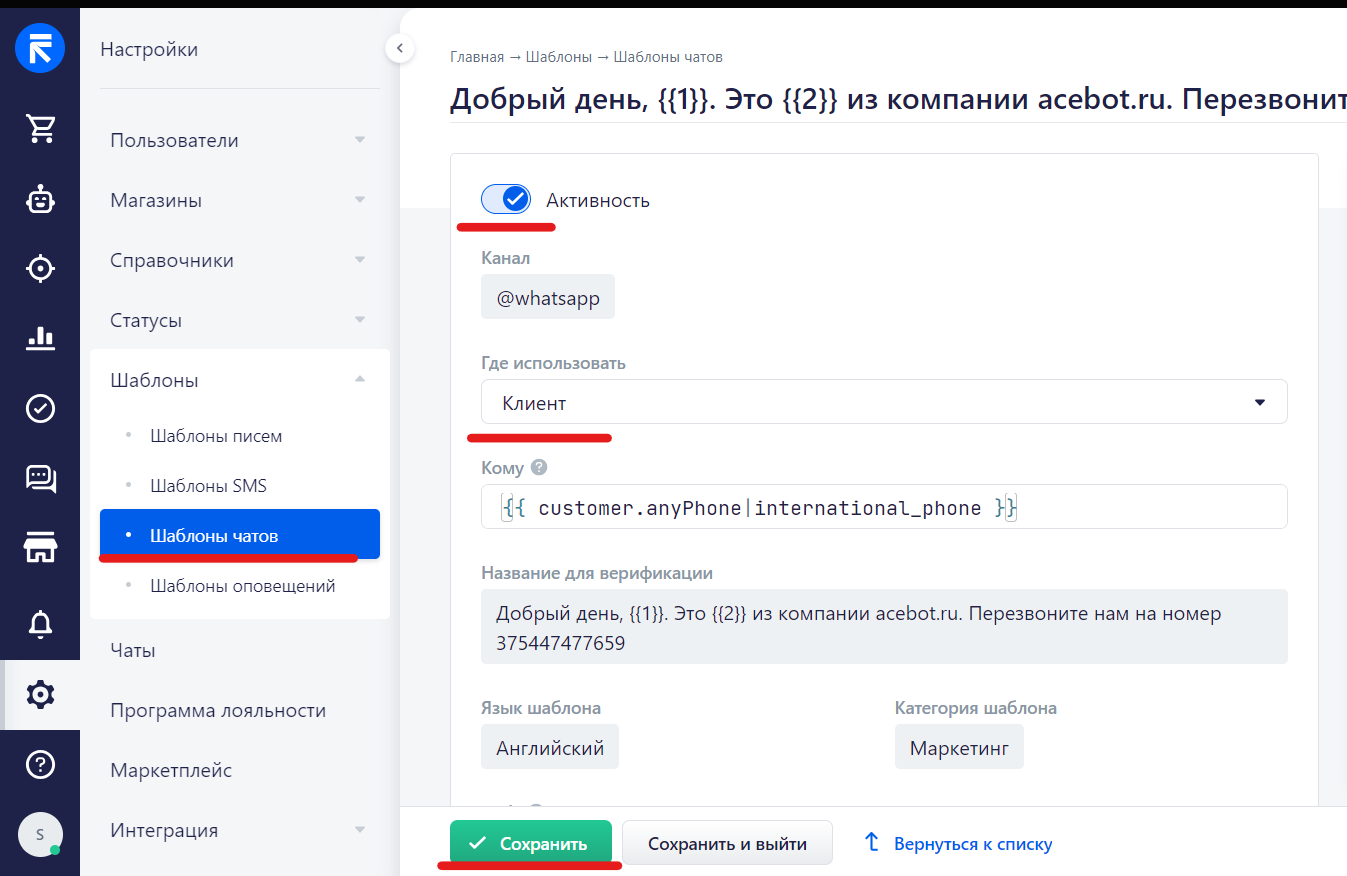Viewport: 1347px width, 876px height.
Task: Open the crosshair target sidebar icon
Action: point(40,268)
